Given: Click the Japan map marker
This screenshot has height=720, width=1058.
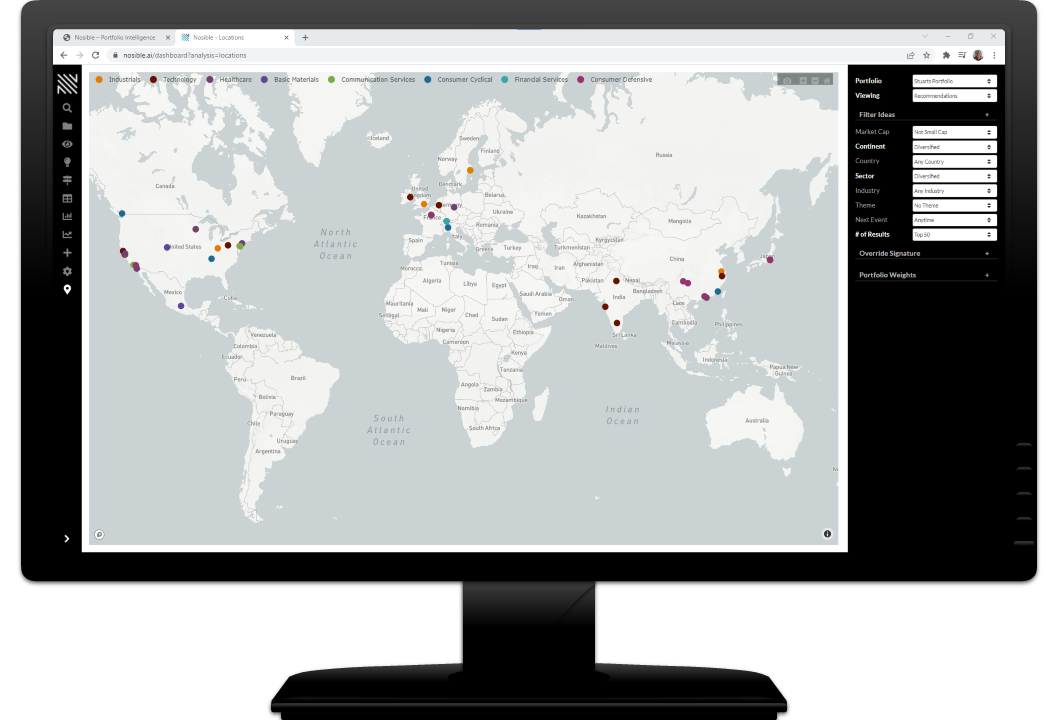Looking at the screenshot, I should [x=770, y=260].
